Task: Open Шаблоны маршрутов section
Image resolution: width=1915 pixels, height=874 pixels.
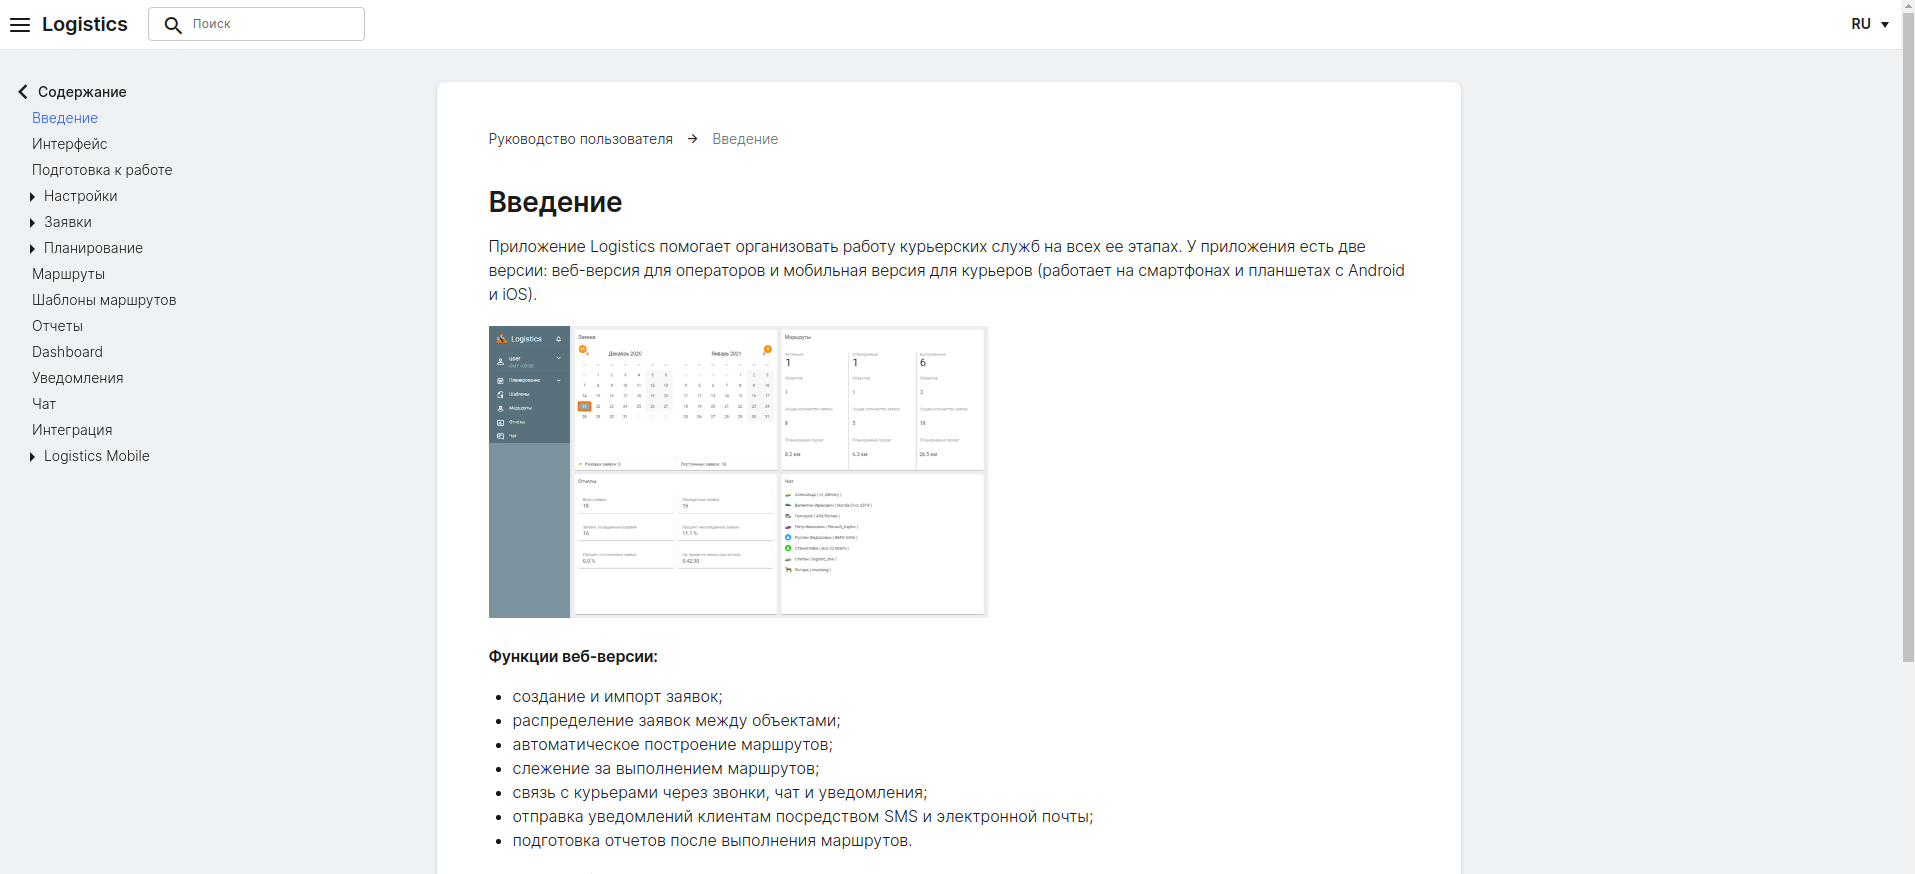Action: pyautogui.click(x=104, y=300)
